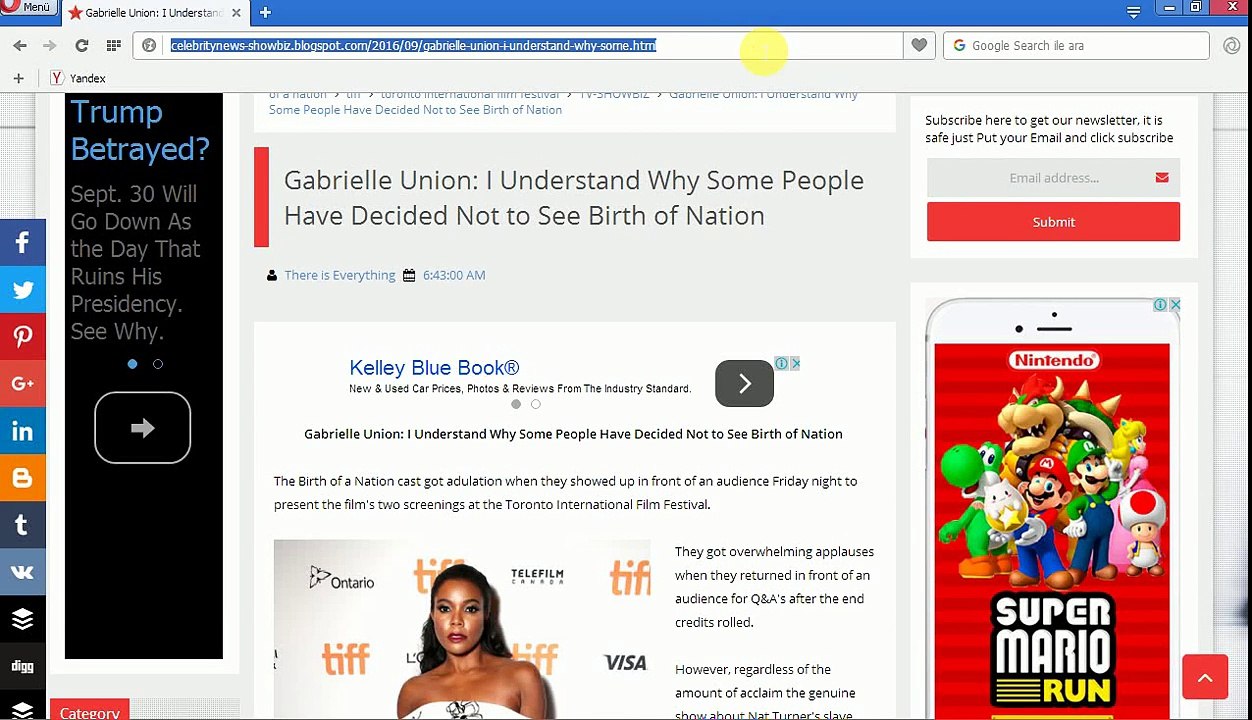Click the envelope icon in email field
The image size is (1252, 720).
1162,178
